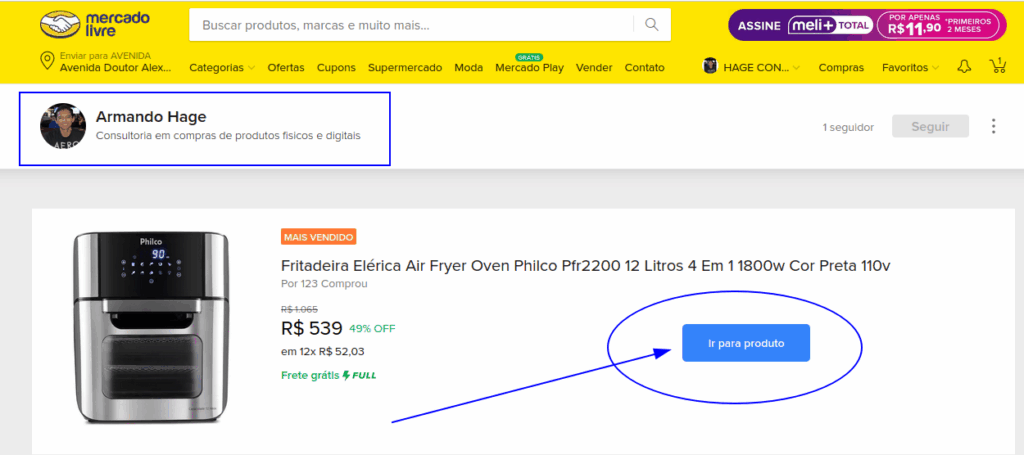
Task: Click the MAIS VENDIDO badge
Action: pyautogui.click(x=319, y=236)
